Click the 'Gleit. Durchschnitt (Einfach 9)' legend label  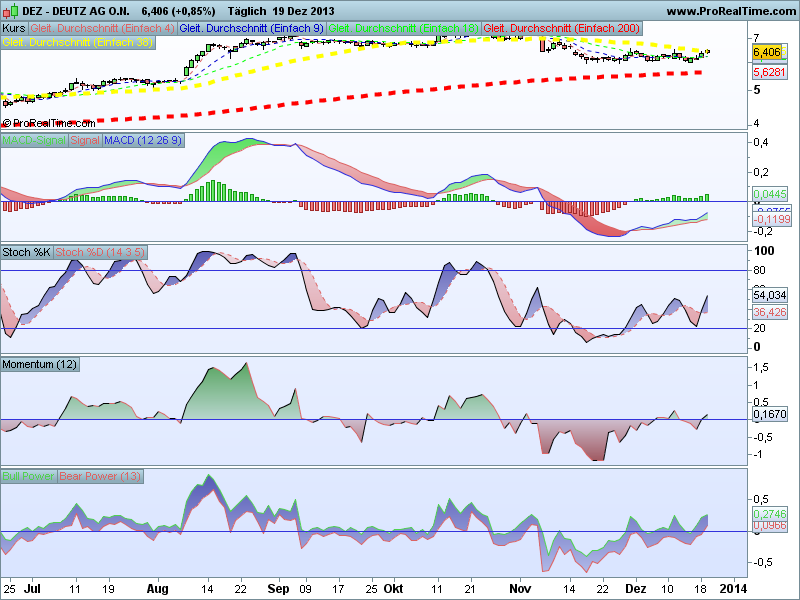click(252, 28)
